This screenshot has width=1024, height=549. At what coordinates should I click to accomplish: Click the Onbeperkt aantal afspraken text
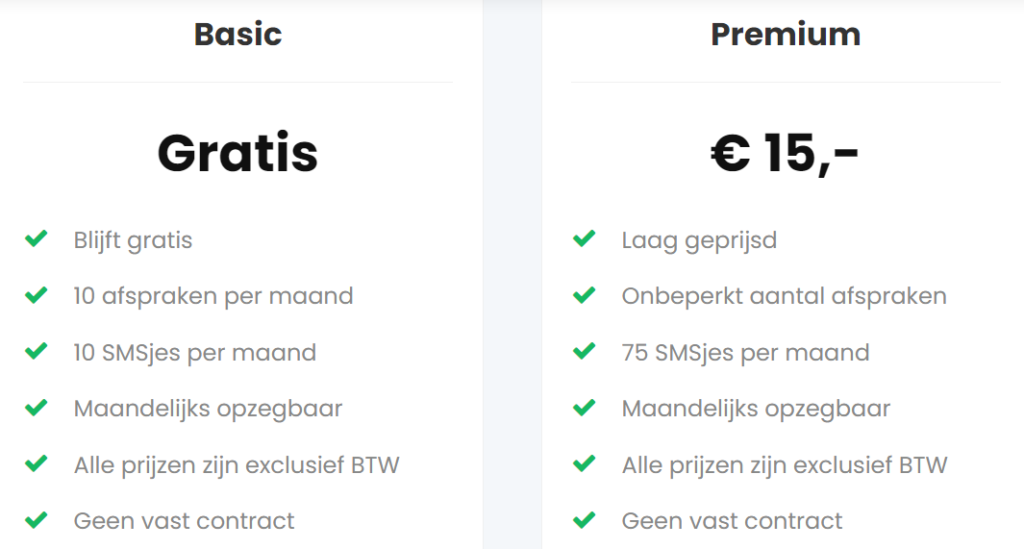(x=784, y=296)
